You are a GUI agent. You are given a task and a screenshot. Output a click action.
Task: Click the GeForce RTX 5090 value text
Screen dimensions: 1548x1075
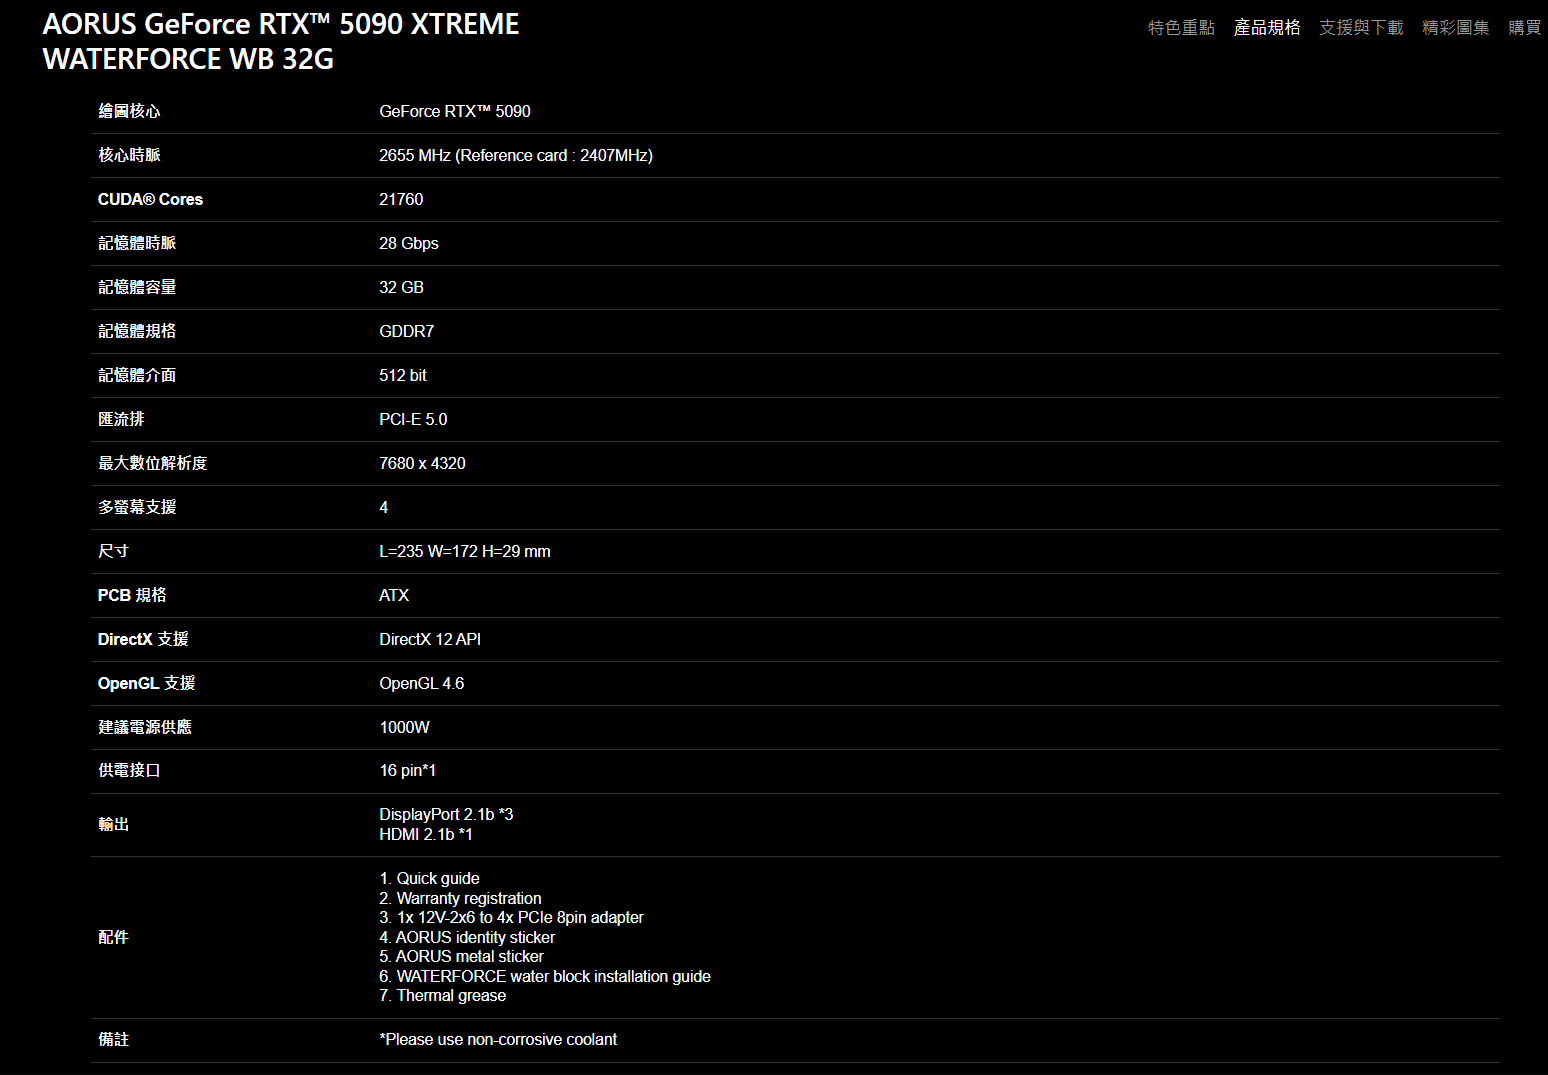[x=455, y=111]
